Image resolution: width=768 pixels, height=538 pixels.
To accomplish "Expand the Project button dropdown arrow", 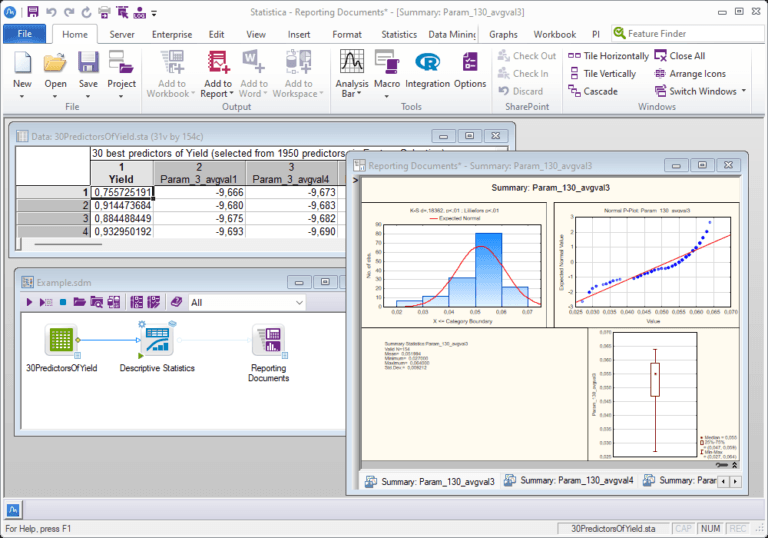I will pyautogui.click(x=121, y=96).
